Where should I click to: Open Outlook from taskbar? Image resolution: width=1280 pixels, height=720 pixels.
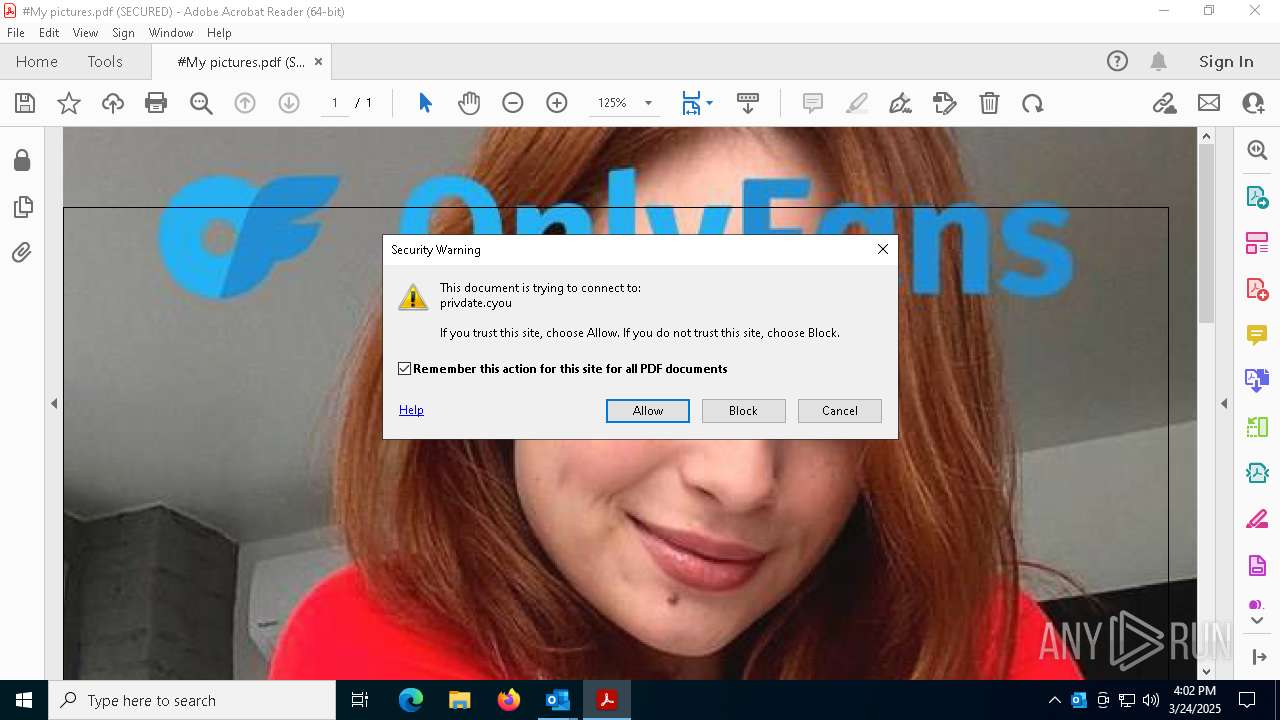point(557,700)
